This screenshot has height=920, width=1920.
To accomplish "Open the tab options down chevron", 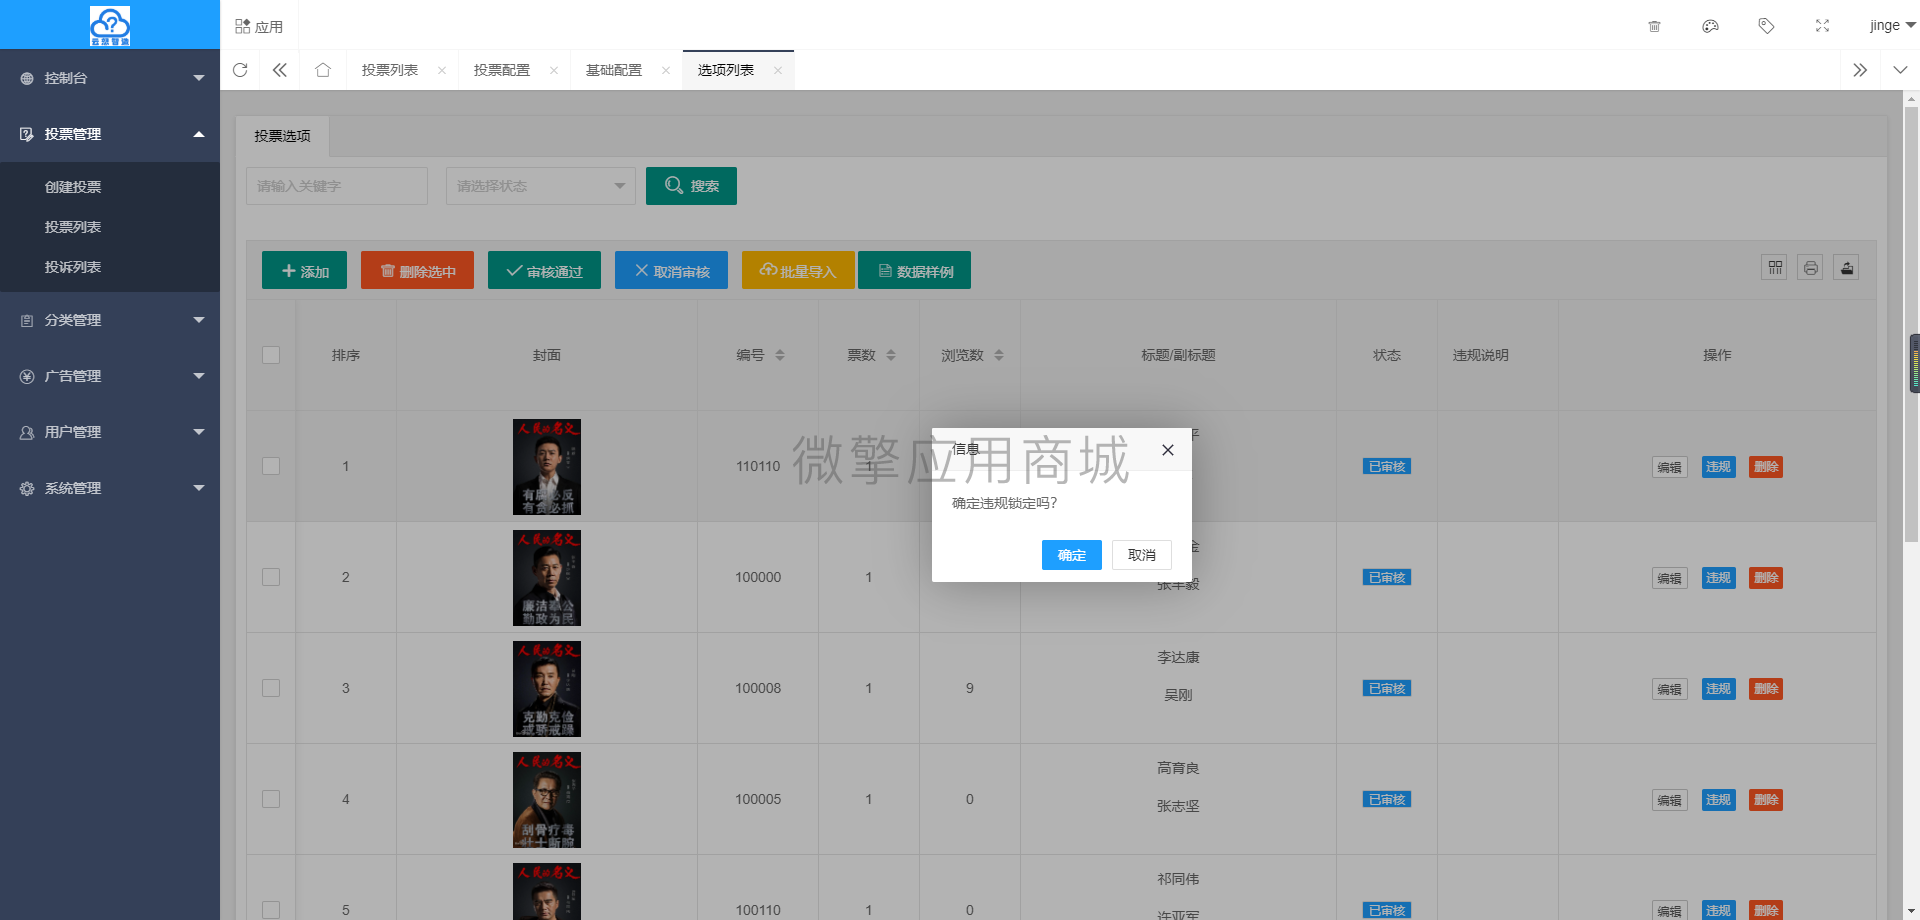I will pyautogui.click(x=1900, y=70).
